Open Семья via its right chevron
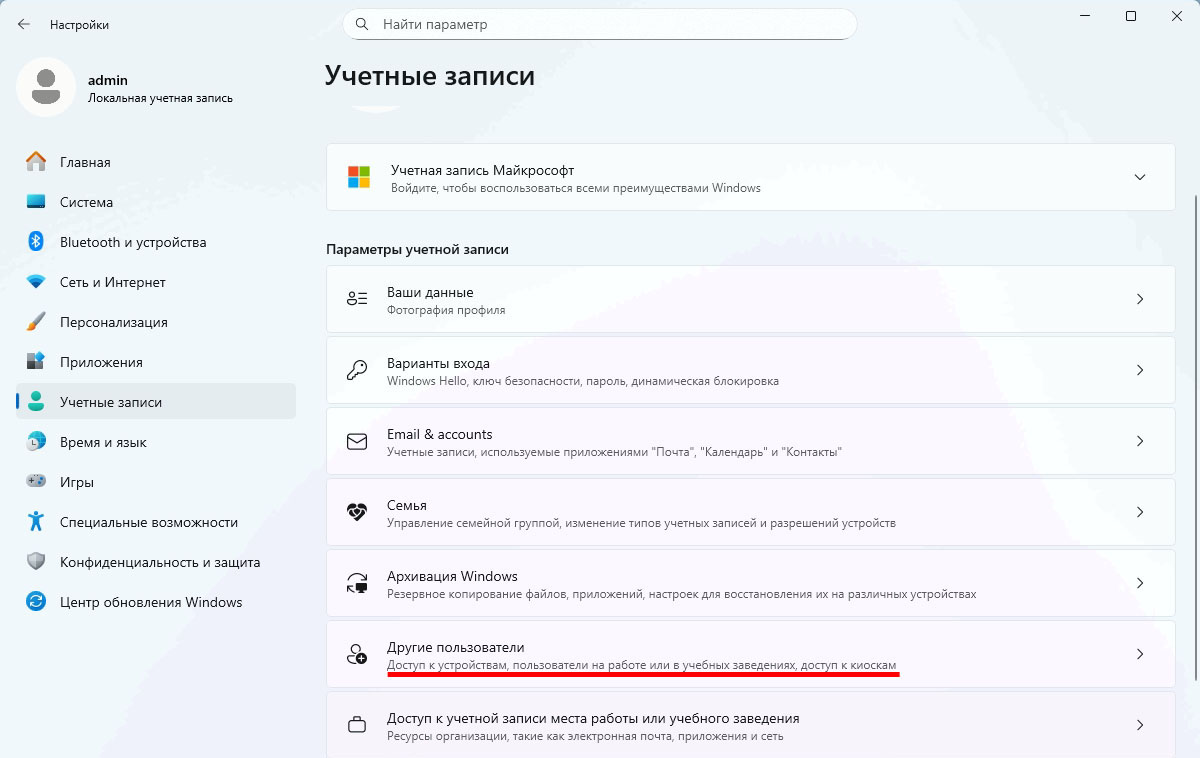1200x758 pixels. click(1139, 512)
